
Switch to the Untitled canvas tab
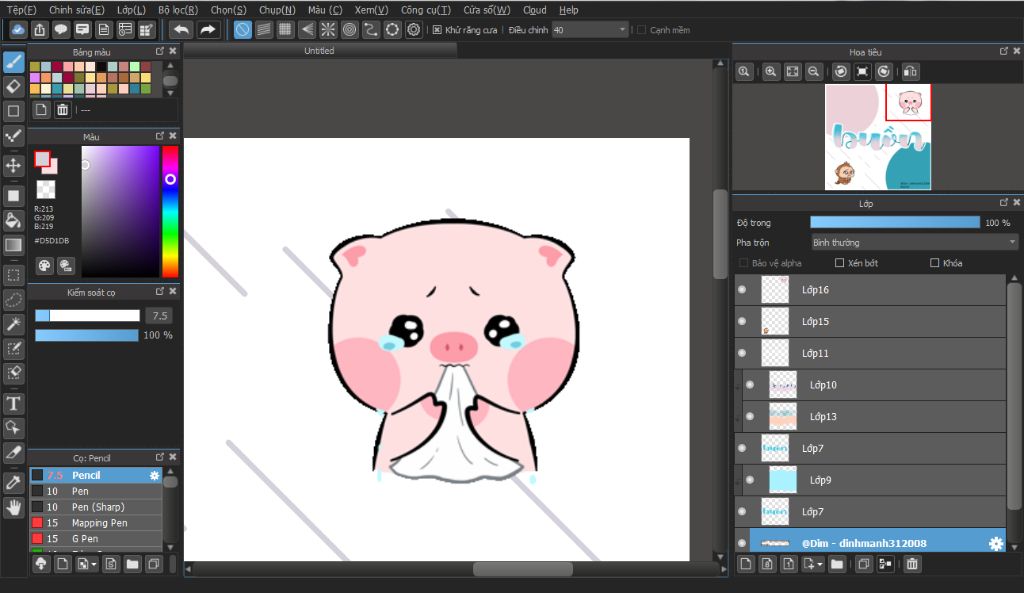pos(319,50)
